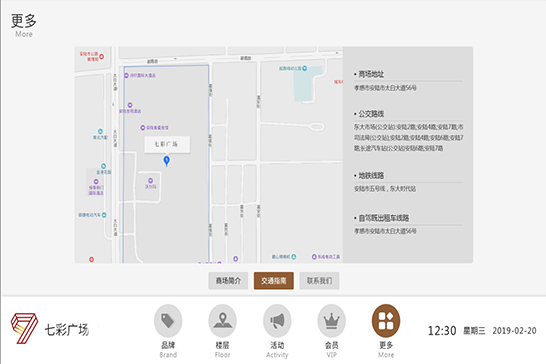The image size is (546, 364).
Task: Tap the 七彩广场 logo in the bottom bar
Action: [x=24, y=328]
